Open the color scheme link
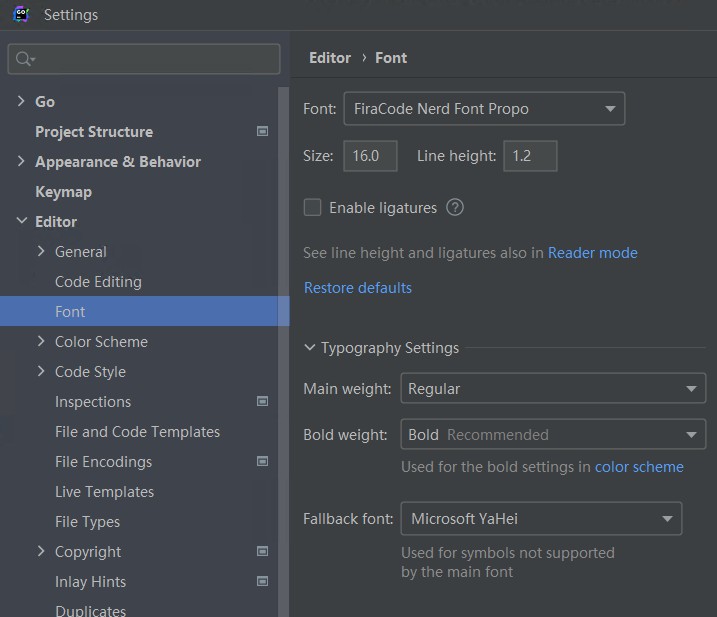Image resolution: width=717 pixels, height=617 pixels. (x=639, y=467)
